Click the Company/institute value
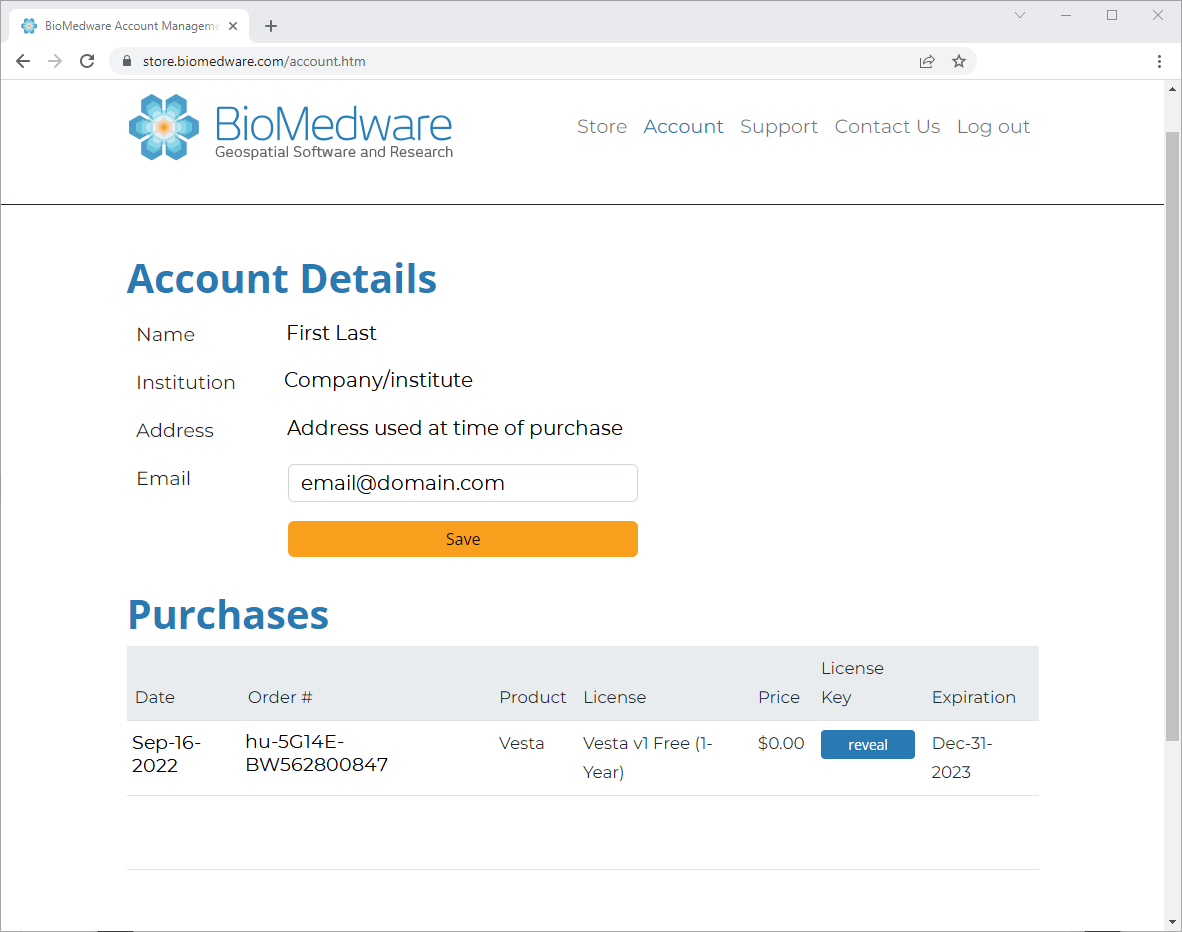This screenshot has width=1182, height=932. click(378, 380)
